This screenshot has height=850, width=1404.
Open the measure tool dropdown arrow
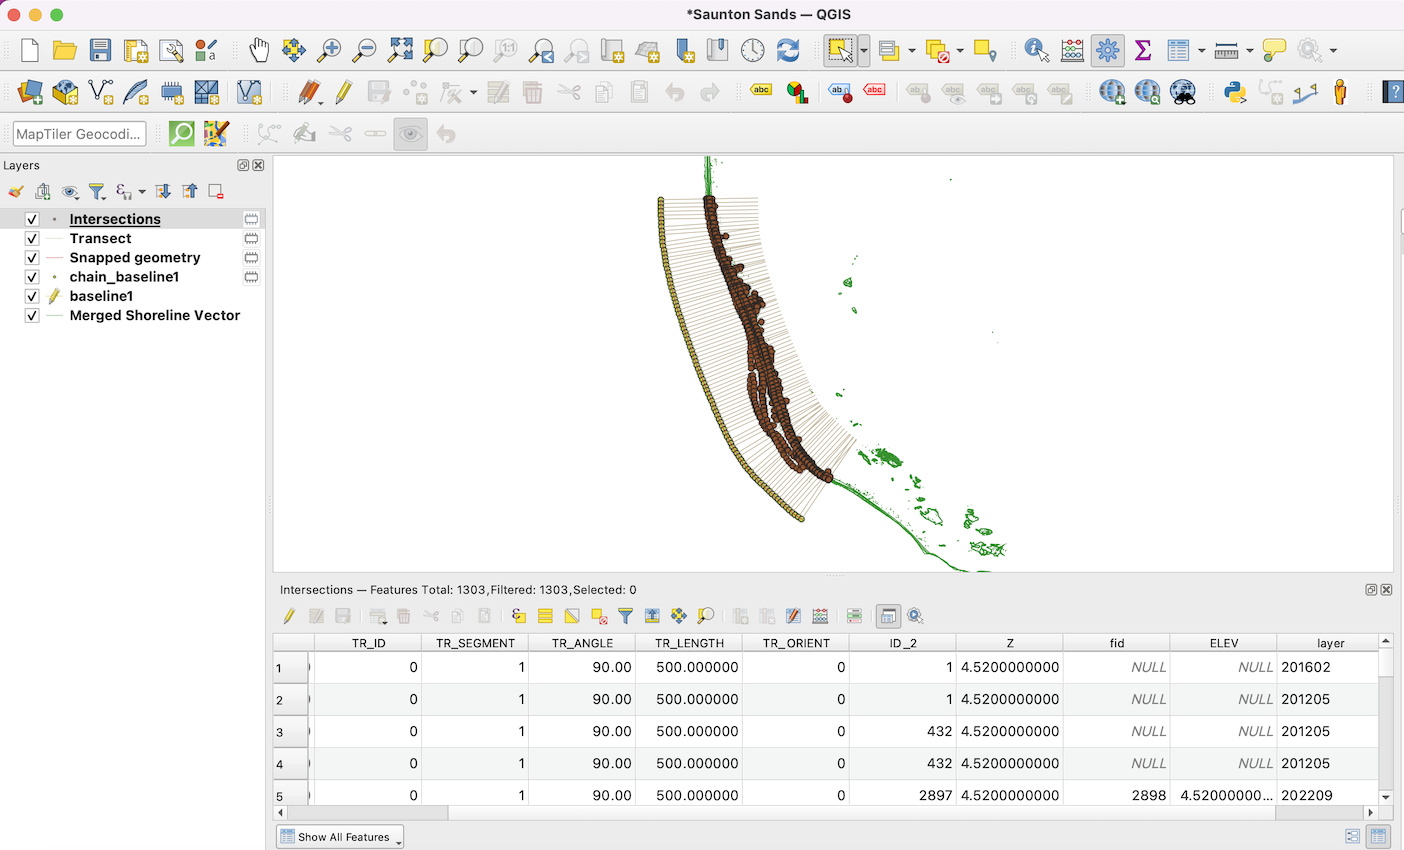click(x=1250, y=51)
